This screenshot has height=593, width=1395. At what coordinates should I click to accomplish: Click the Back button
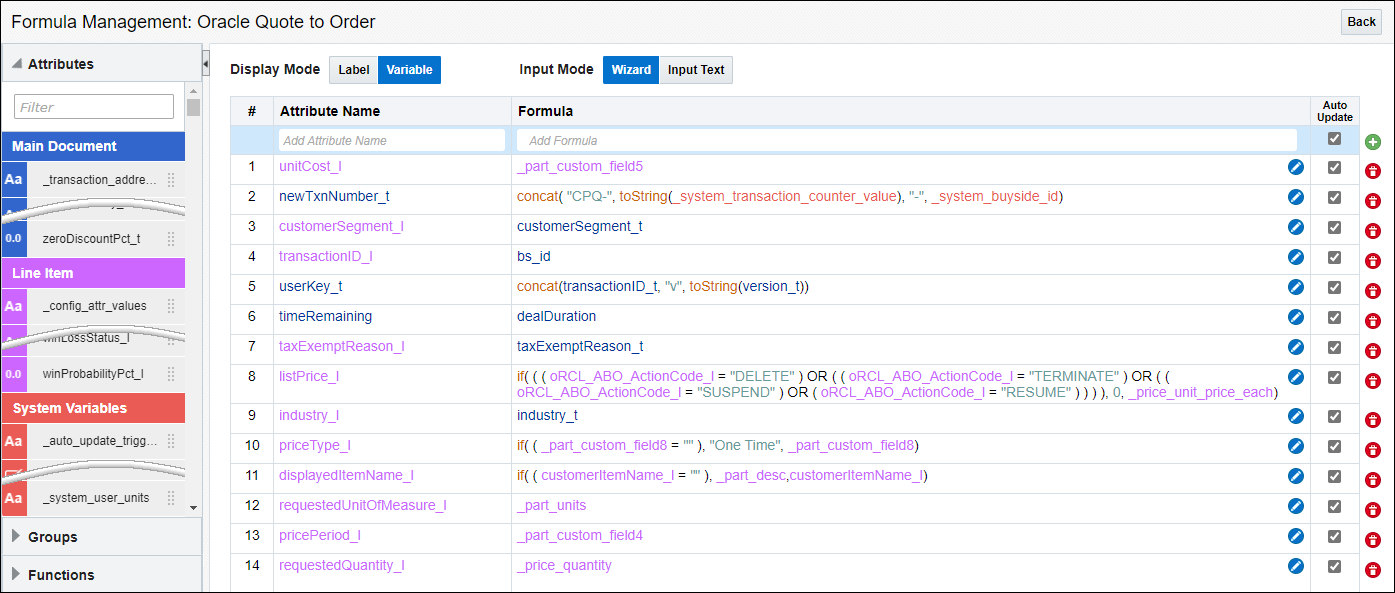(1360, 22)
